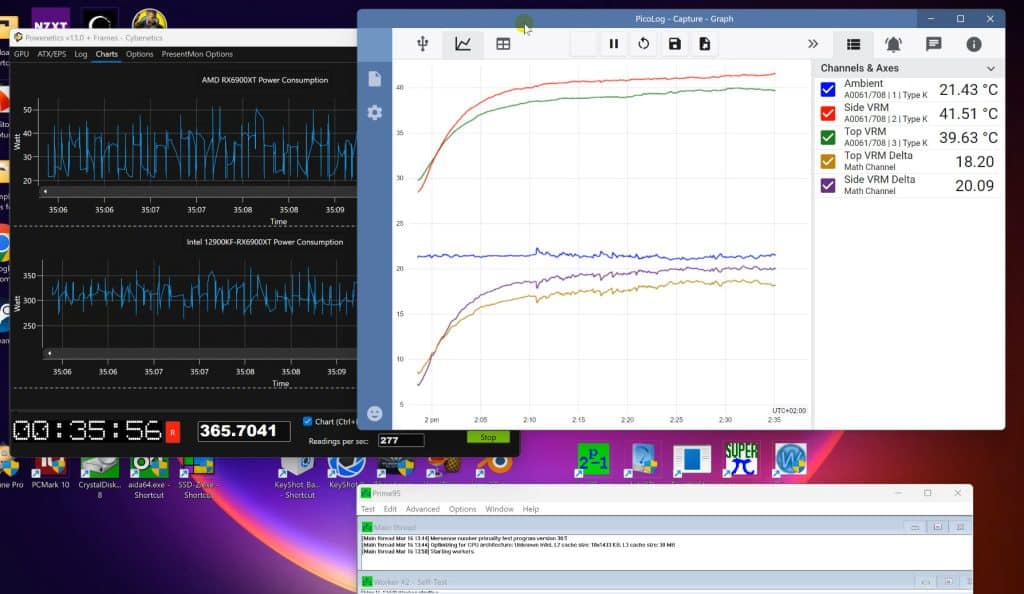
Task: Open the Options menu in Prime95
Action: point(462,509)
